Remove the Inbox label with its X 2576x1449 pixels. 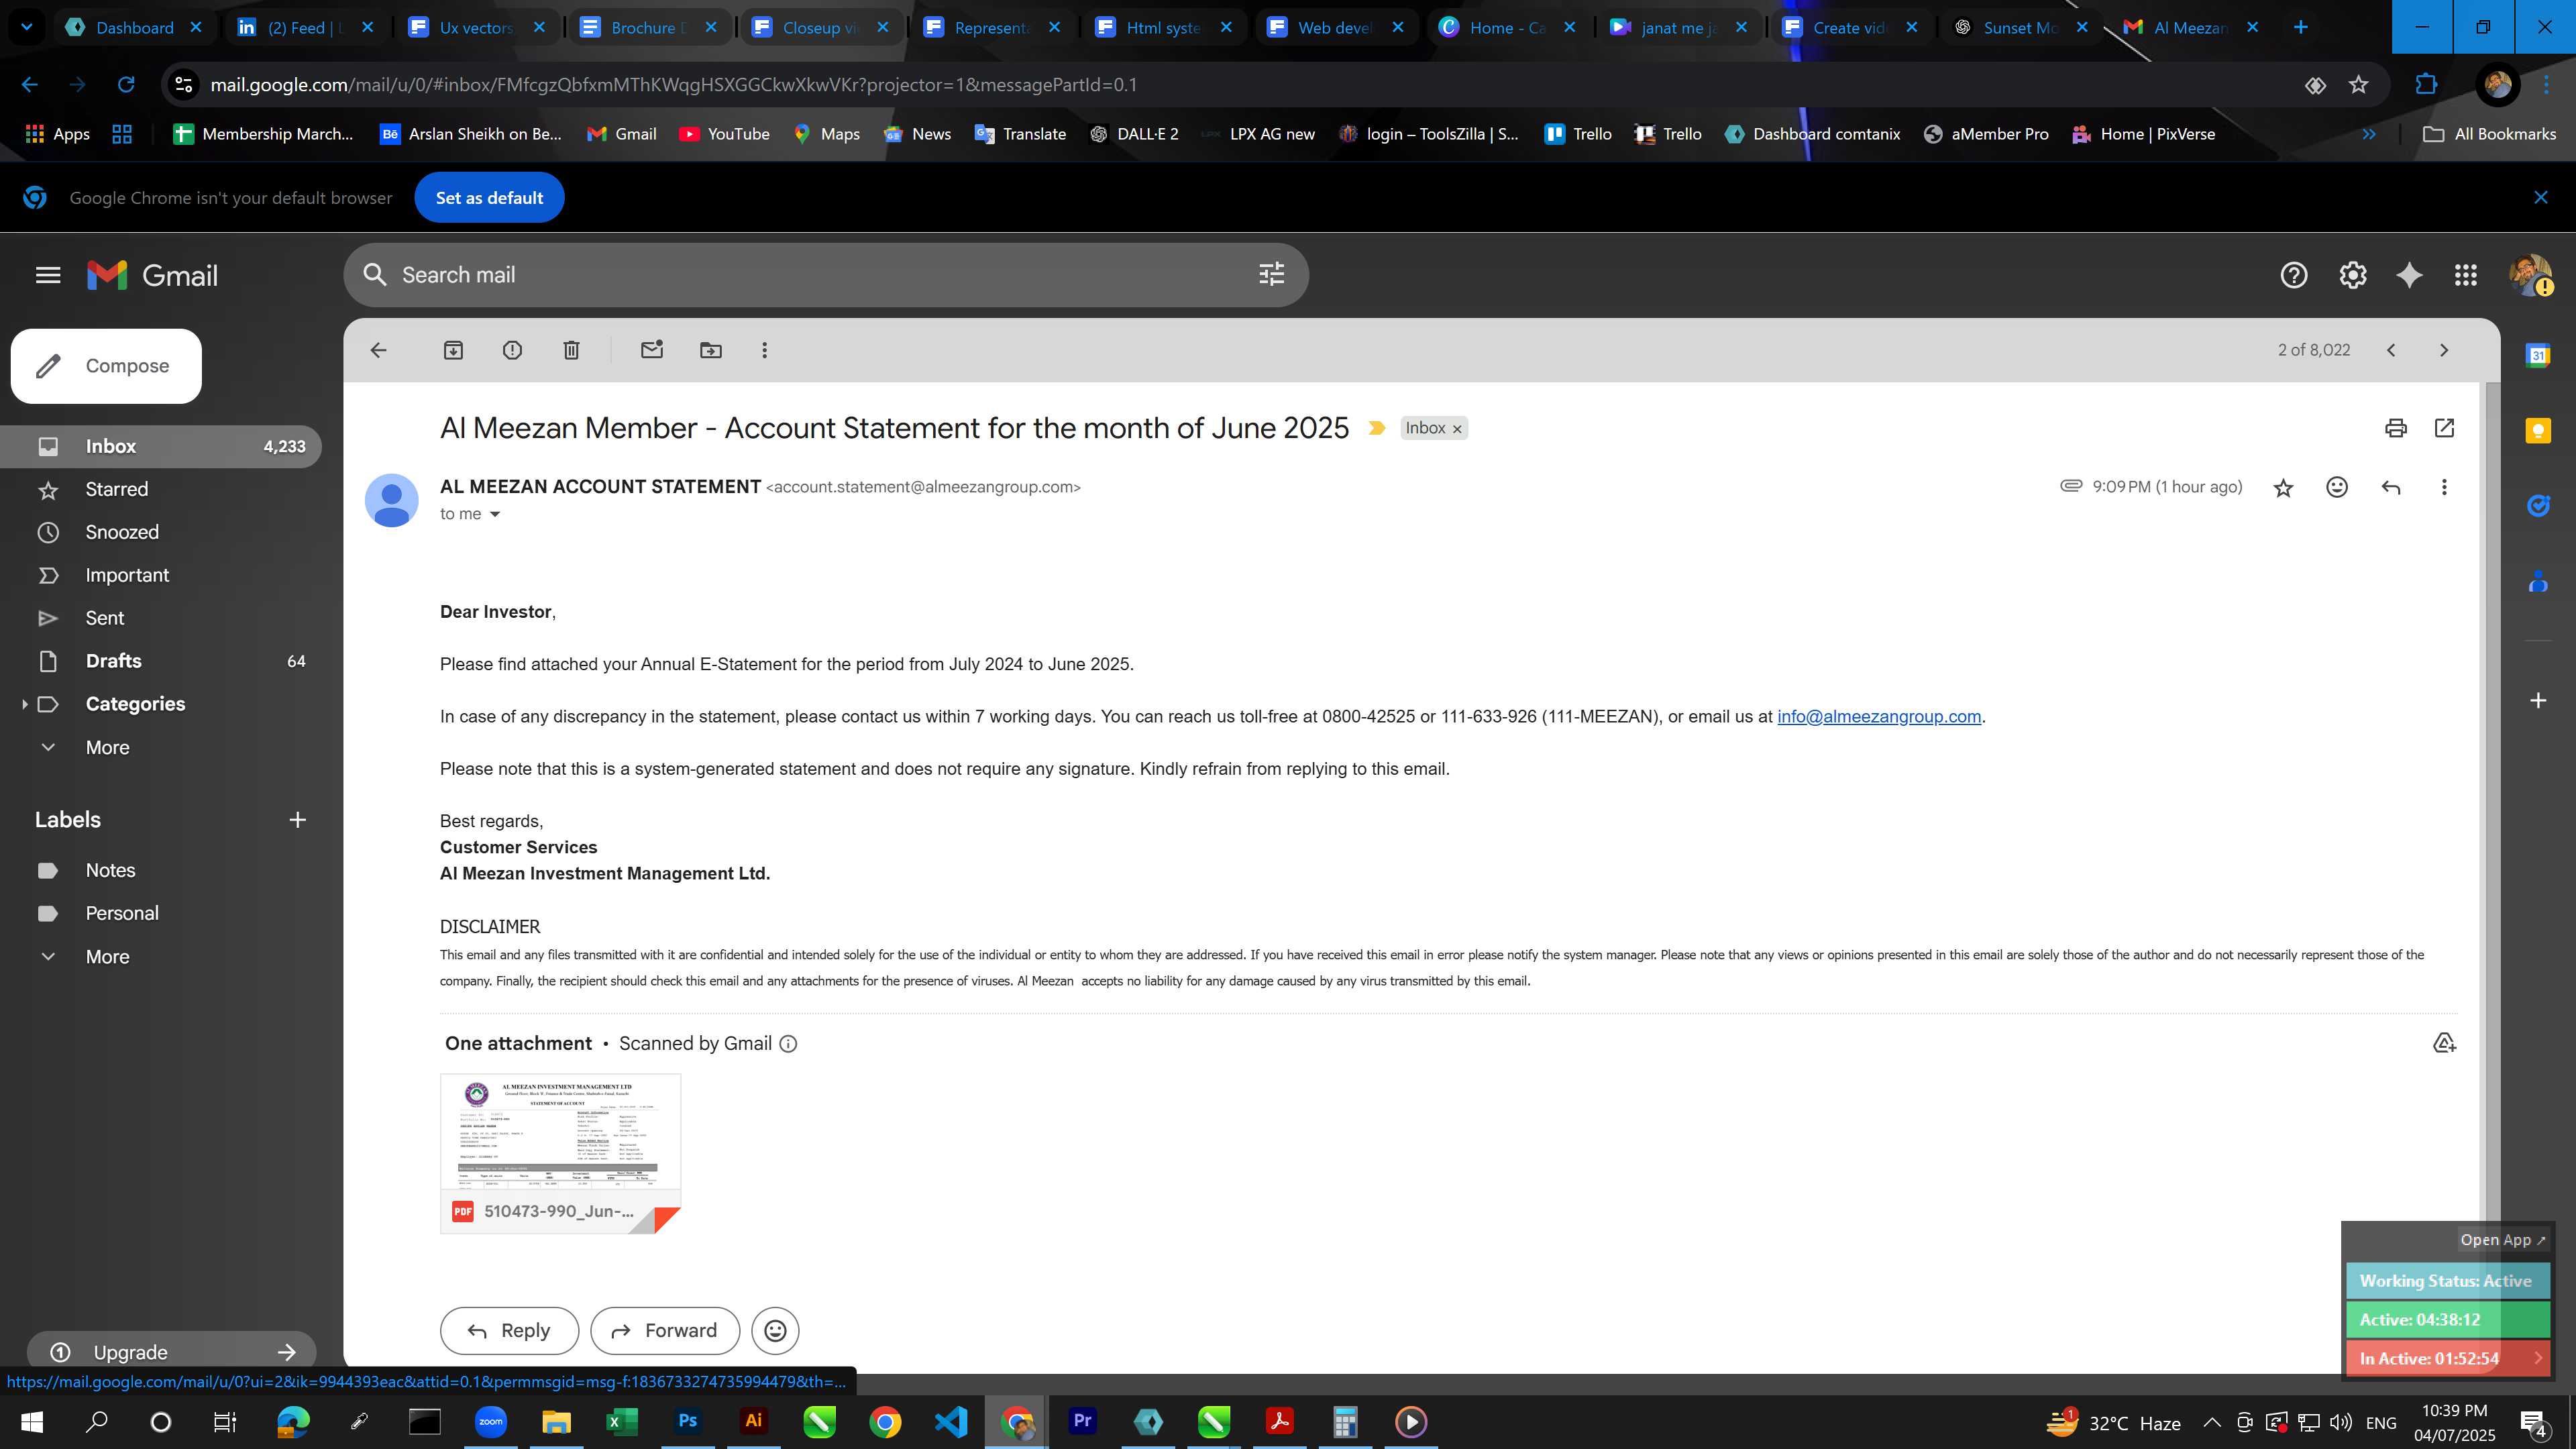[1457, 429]
